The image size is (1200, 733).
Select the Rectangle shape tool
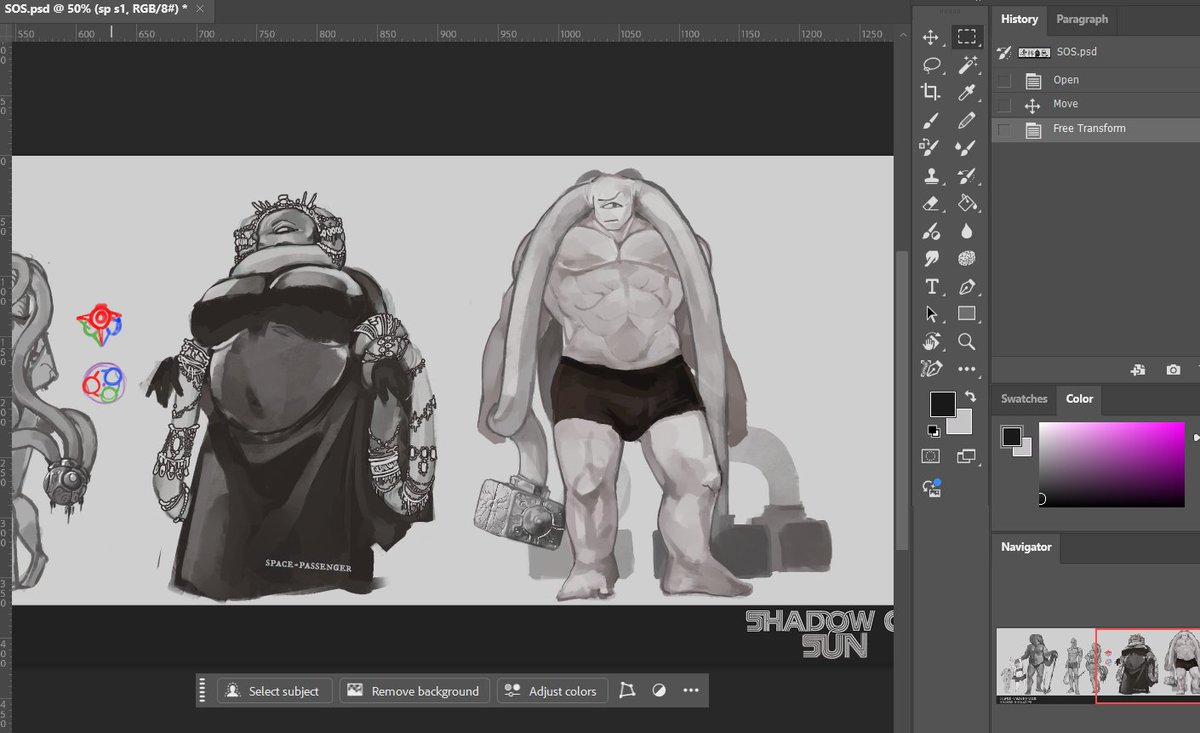(966, 314)
